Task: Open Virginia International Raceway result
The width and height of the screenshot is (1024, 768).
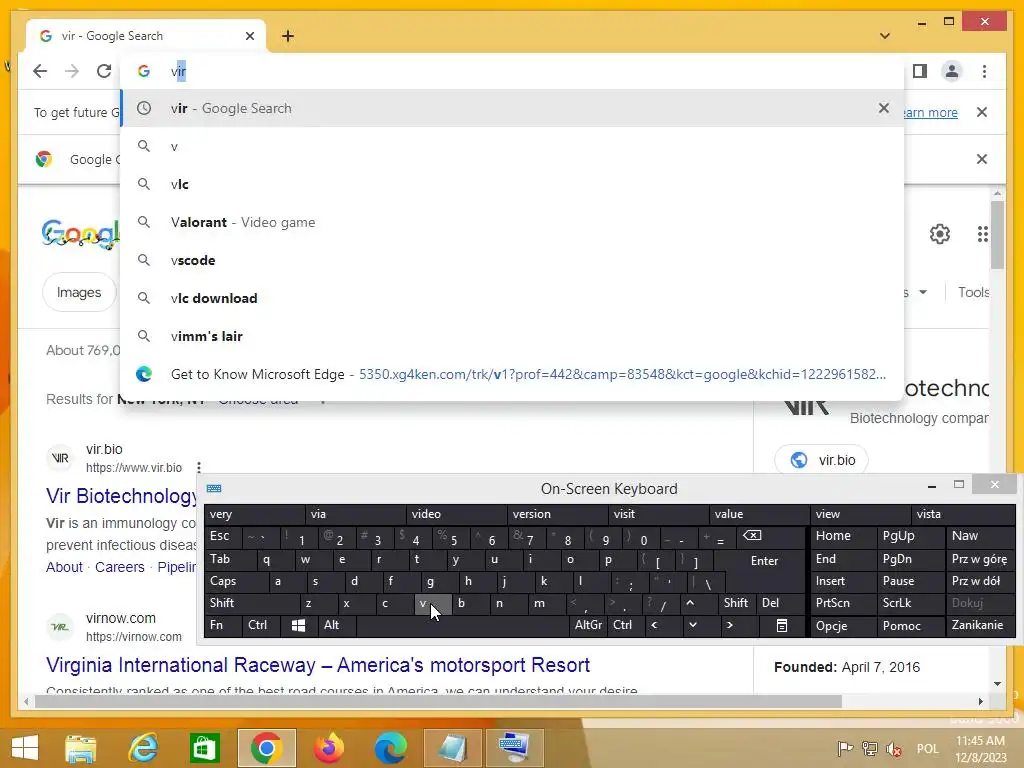Action: coord(318,665)
